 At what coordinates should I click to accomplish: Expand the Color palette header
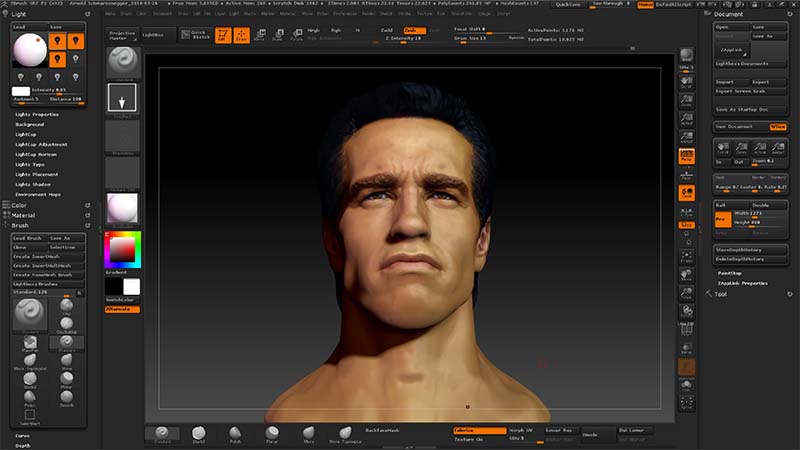[x=19, y=205]
